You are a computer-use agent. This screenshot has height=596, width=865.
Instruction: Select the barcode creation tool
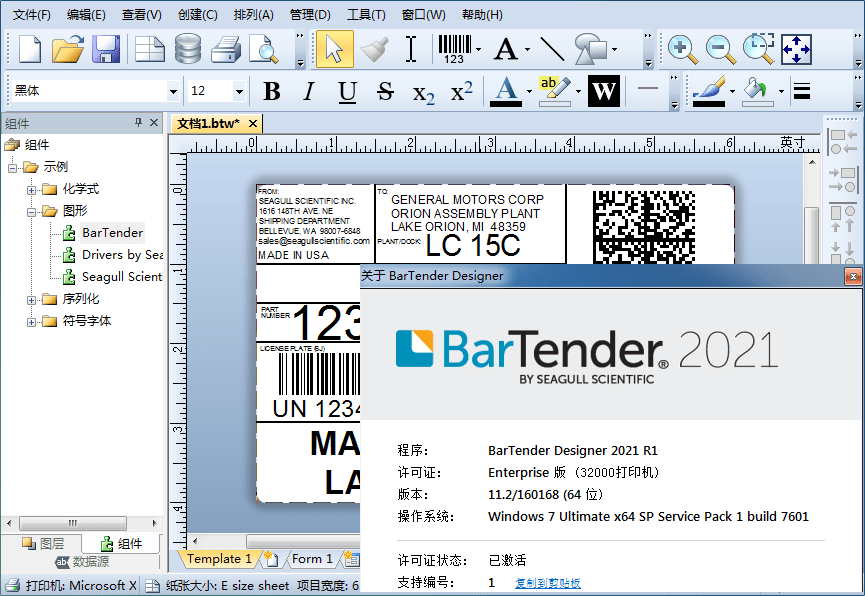(x=455, y=49)
